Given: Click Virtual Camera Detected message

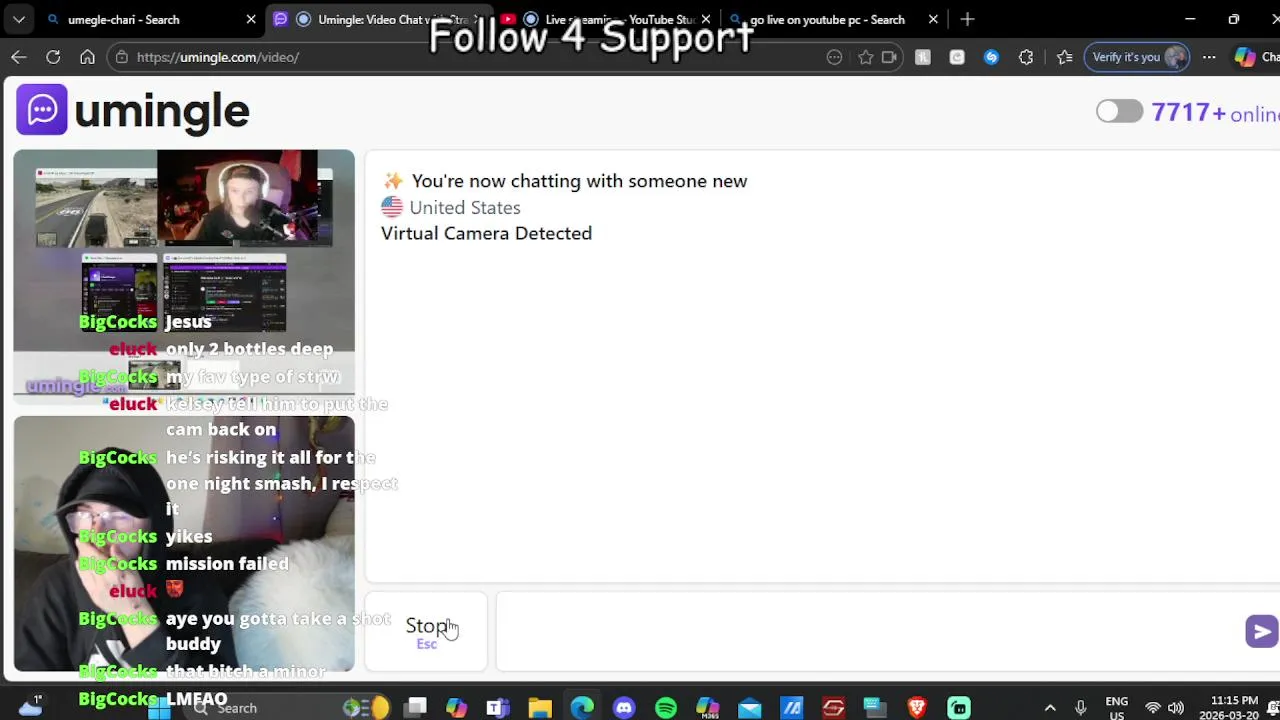Looking at the screenshot, I should (x=487, y=233).
